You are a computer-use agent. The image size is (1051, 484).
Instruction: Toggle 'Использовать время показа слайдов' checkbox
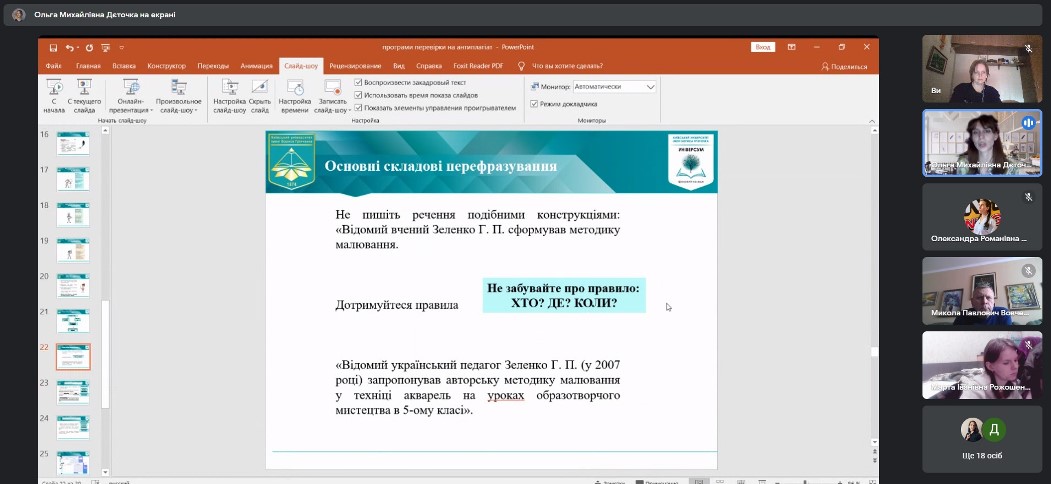tap(358, 95)
